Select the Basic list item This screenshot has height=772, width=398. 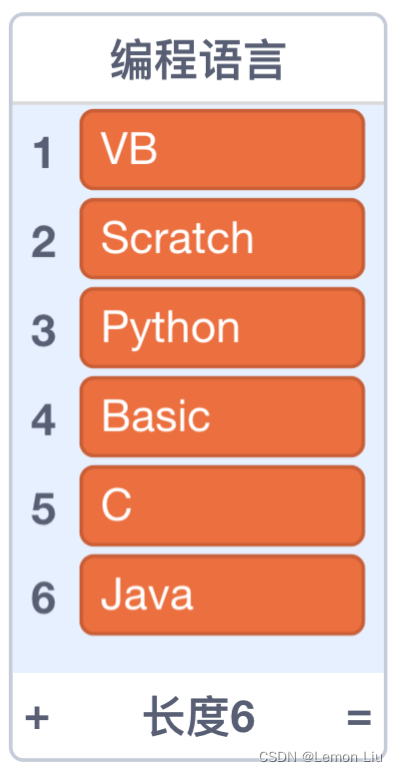pos(222,417)
